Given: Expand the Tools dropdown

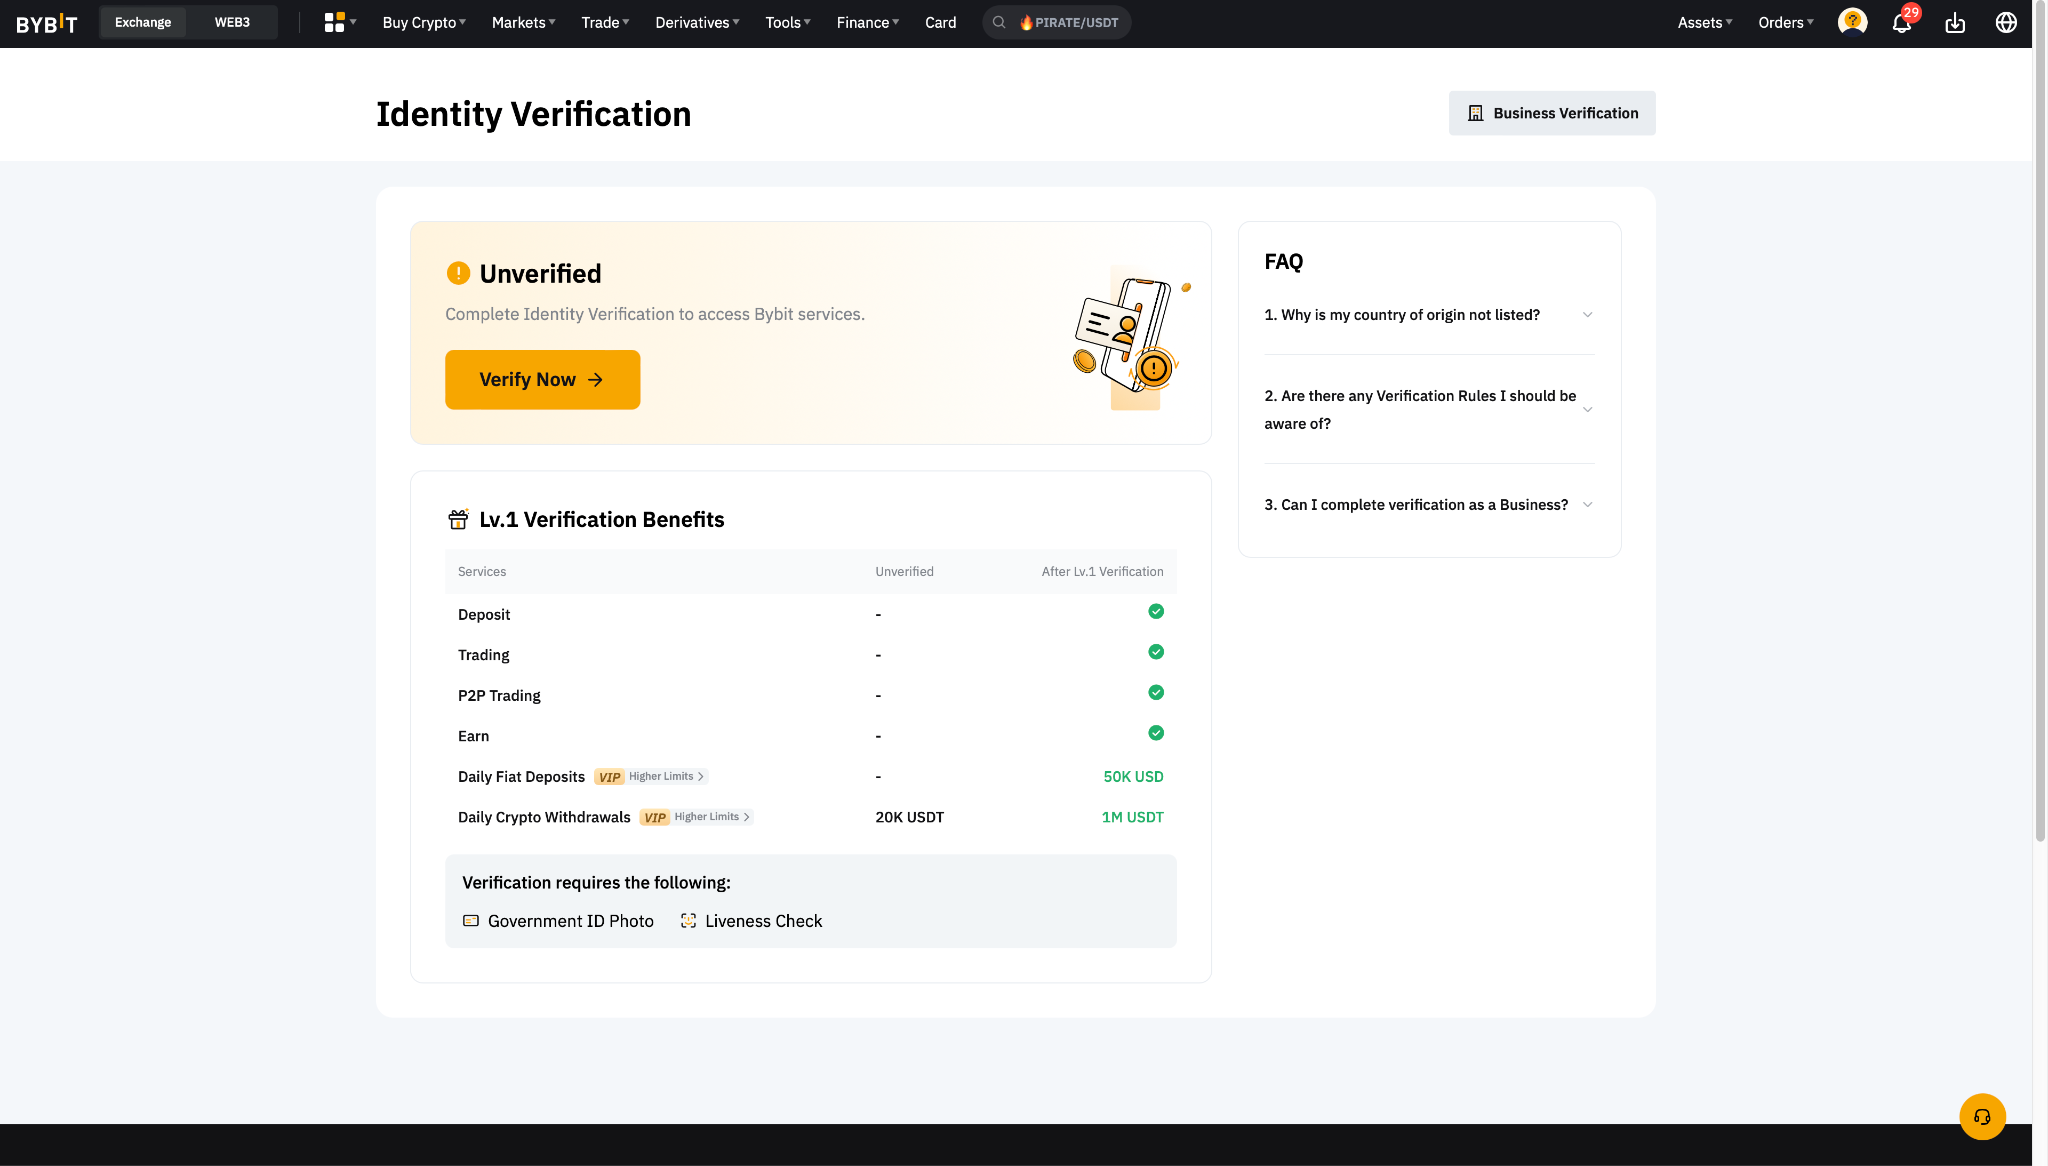Looking at the screenshot, I should click(x=788, y=22).
